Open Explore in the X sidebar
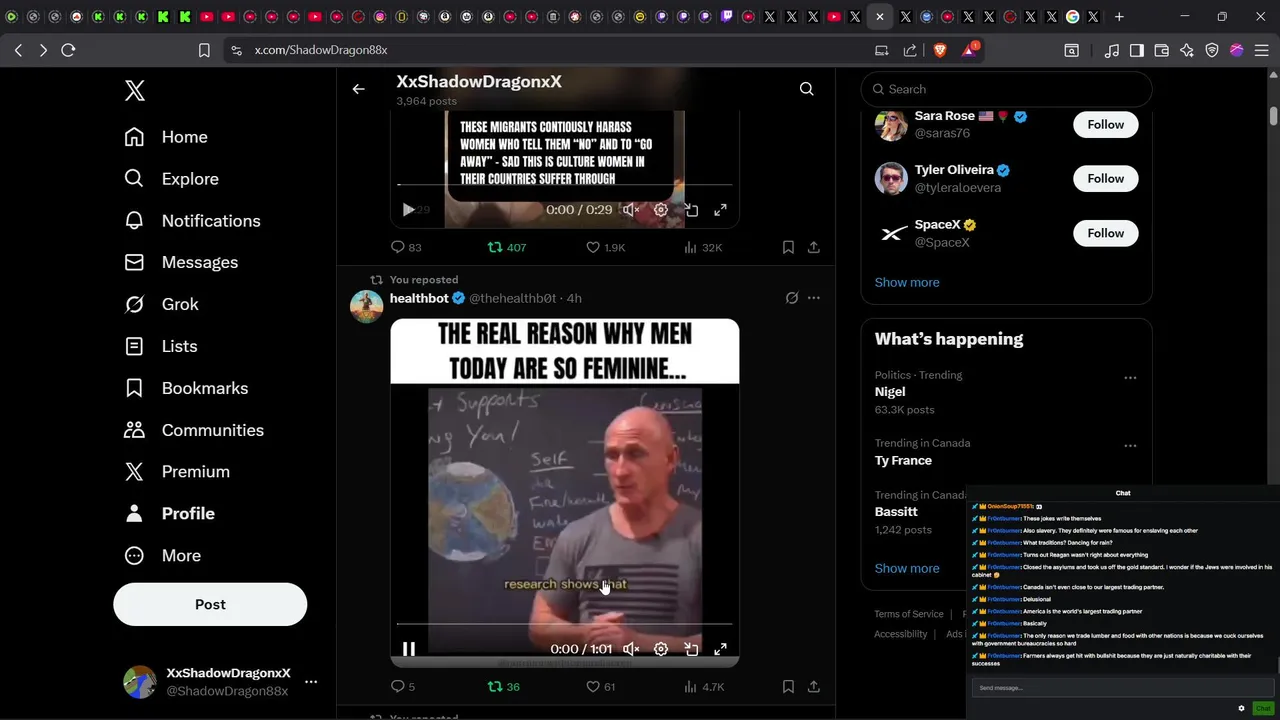The image size is (1280, 720). click(171, 179)
